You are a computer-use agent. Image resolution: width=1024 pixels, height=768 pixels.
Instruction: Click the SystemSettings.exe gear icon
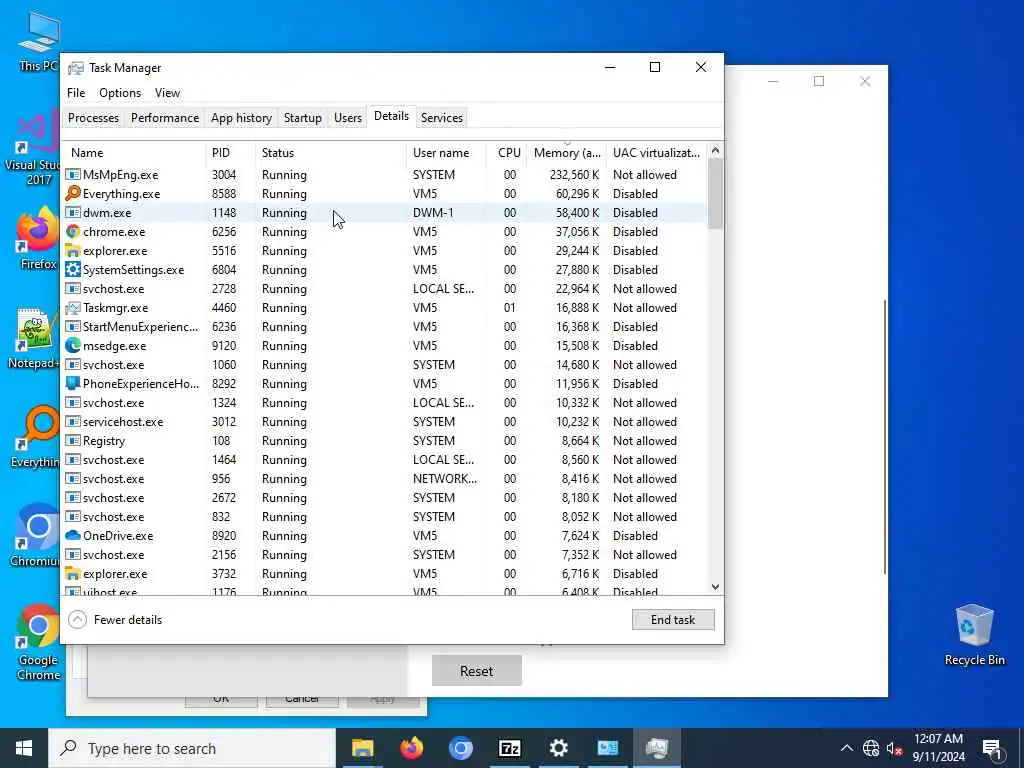[x=73, y=270]
